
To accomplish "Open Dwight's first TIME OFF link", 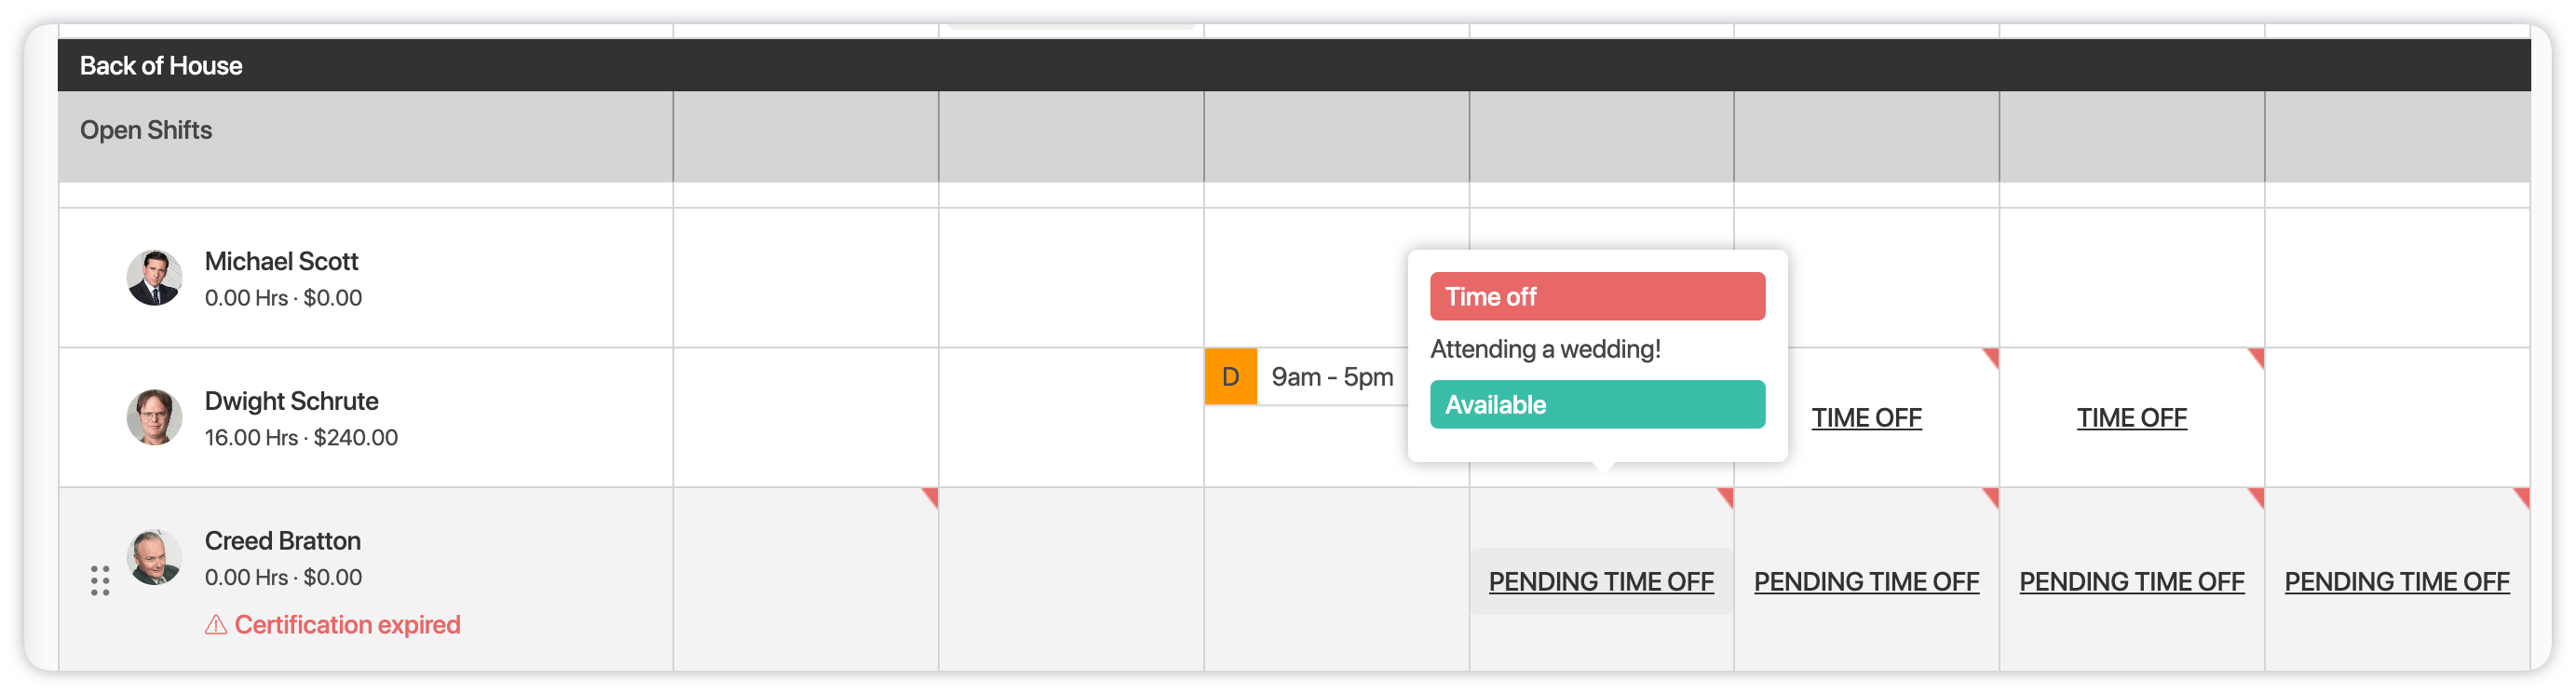I will [1866, 418].
